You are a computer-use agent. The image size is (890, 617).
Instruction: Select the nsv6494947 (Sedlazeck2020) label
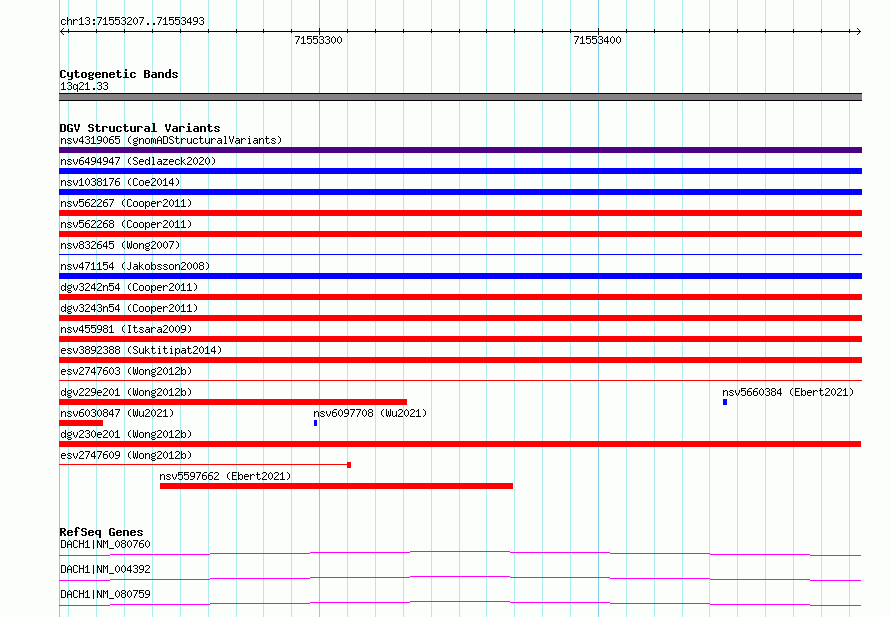[138, 161]
